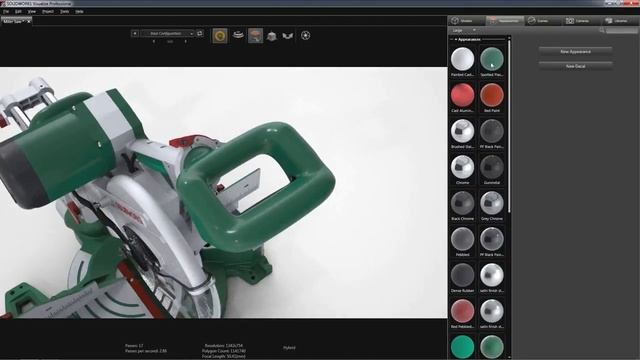Select the solid teal green sphere
This screenshot has width=640, height=360.
click(462, 347)
